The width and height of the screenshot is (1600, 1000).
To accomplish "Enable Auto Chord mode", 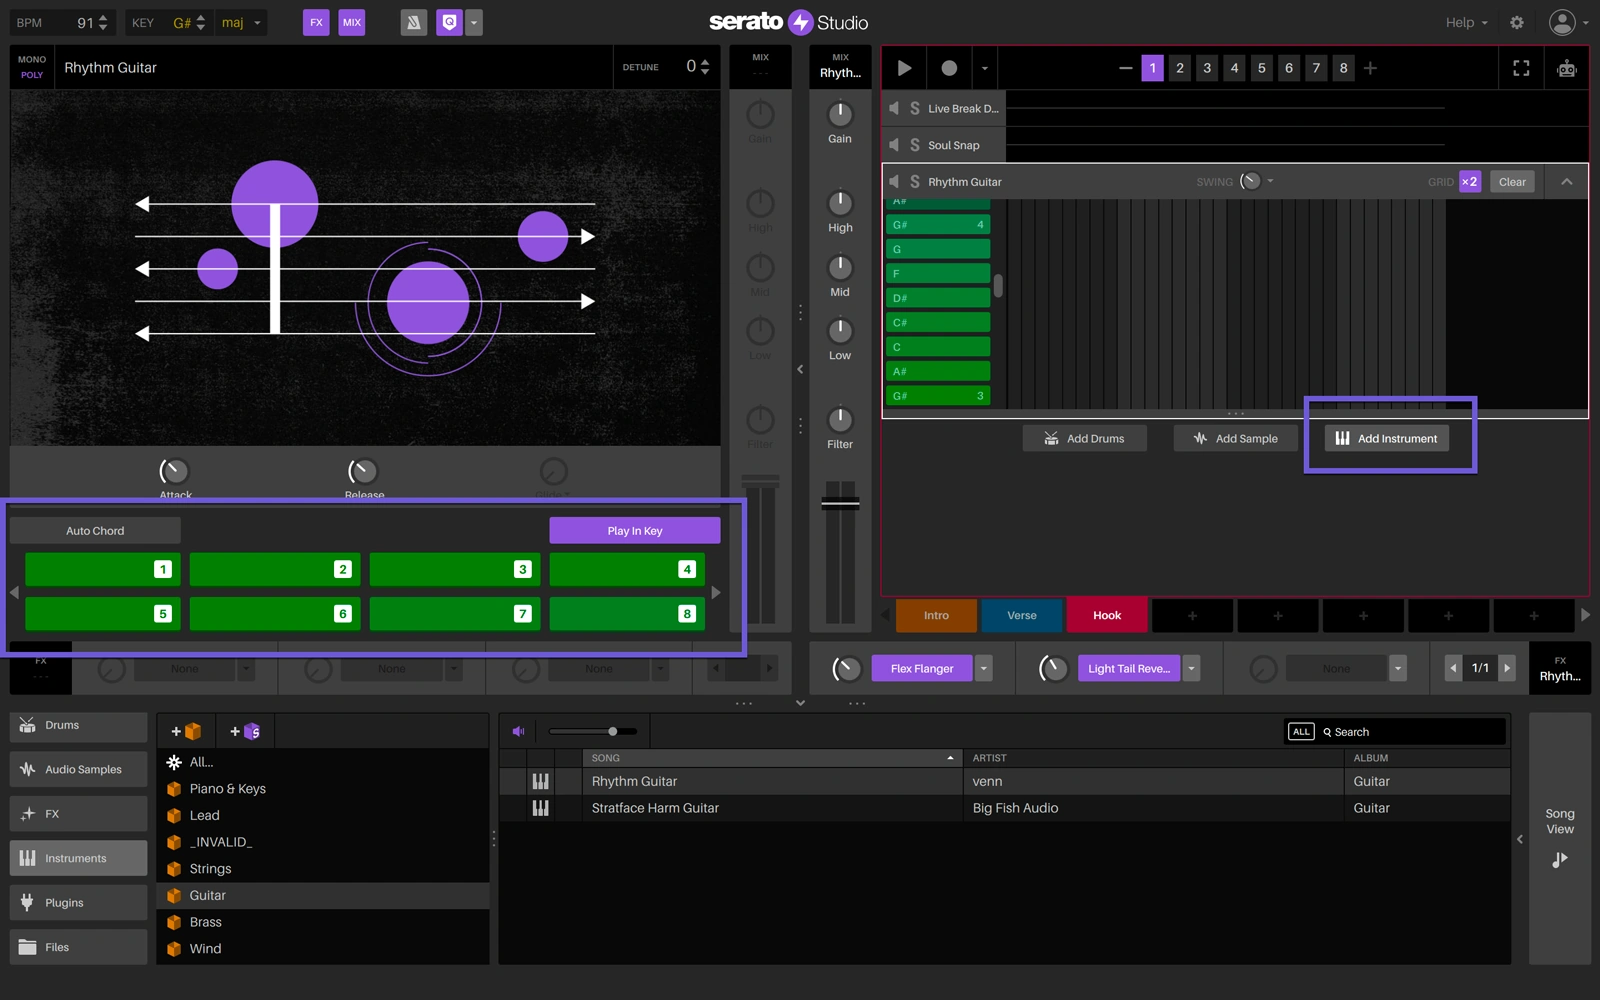I will tap(95, 530).
